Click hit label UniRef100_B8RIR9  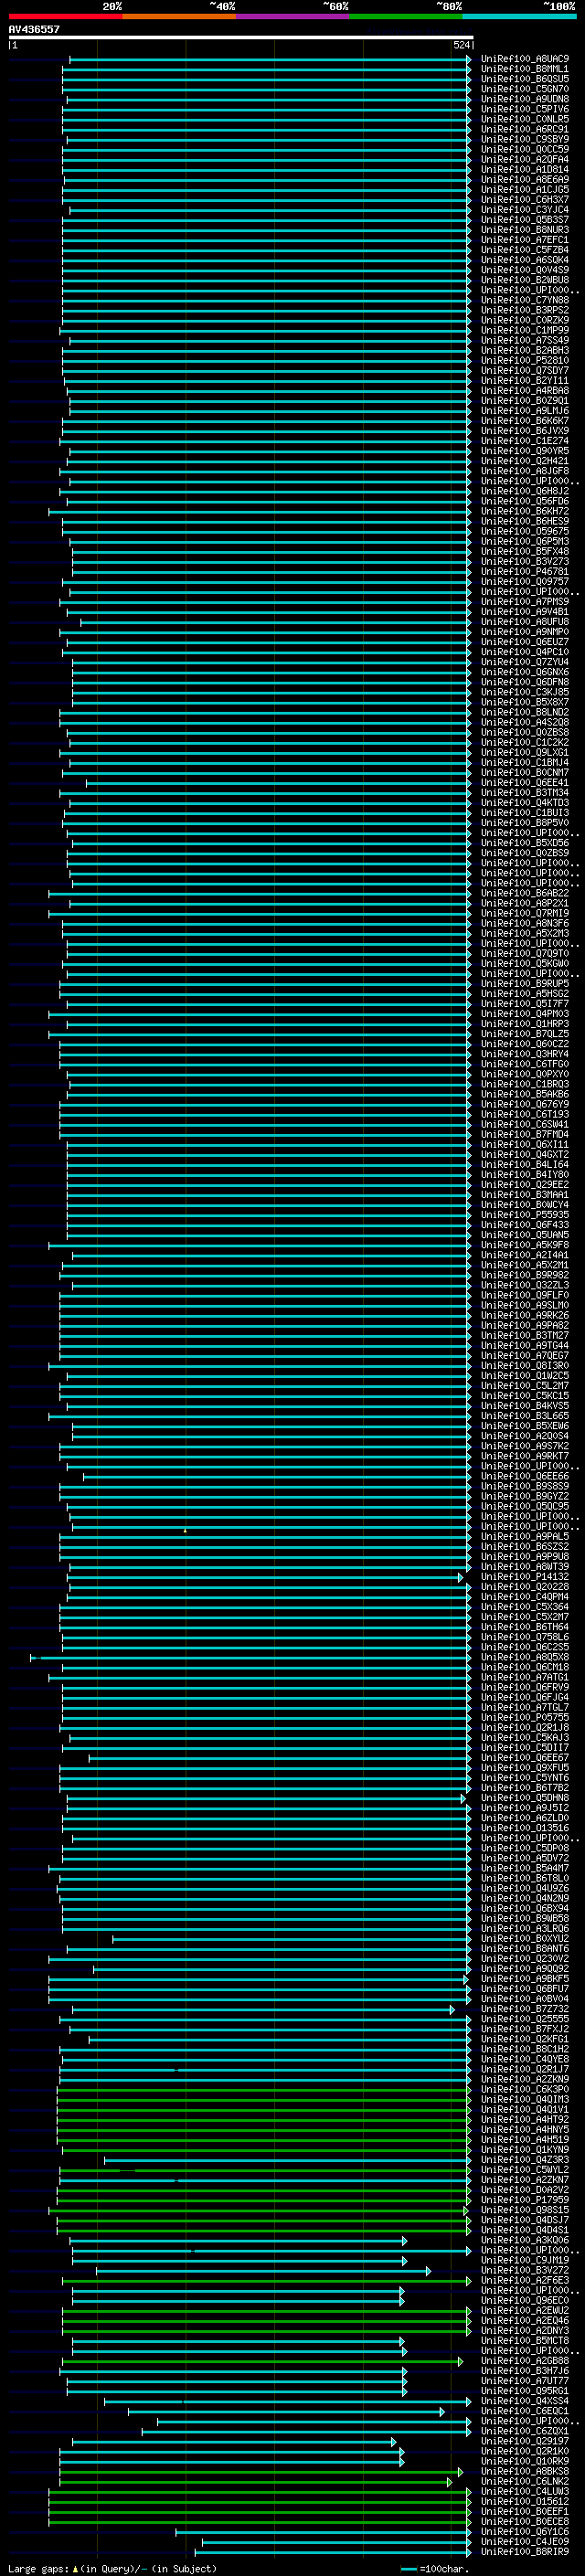point(524,2552)
